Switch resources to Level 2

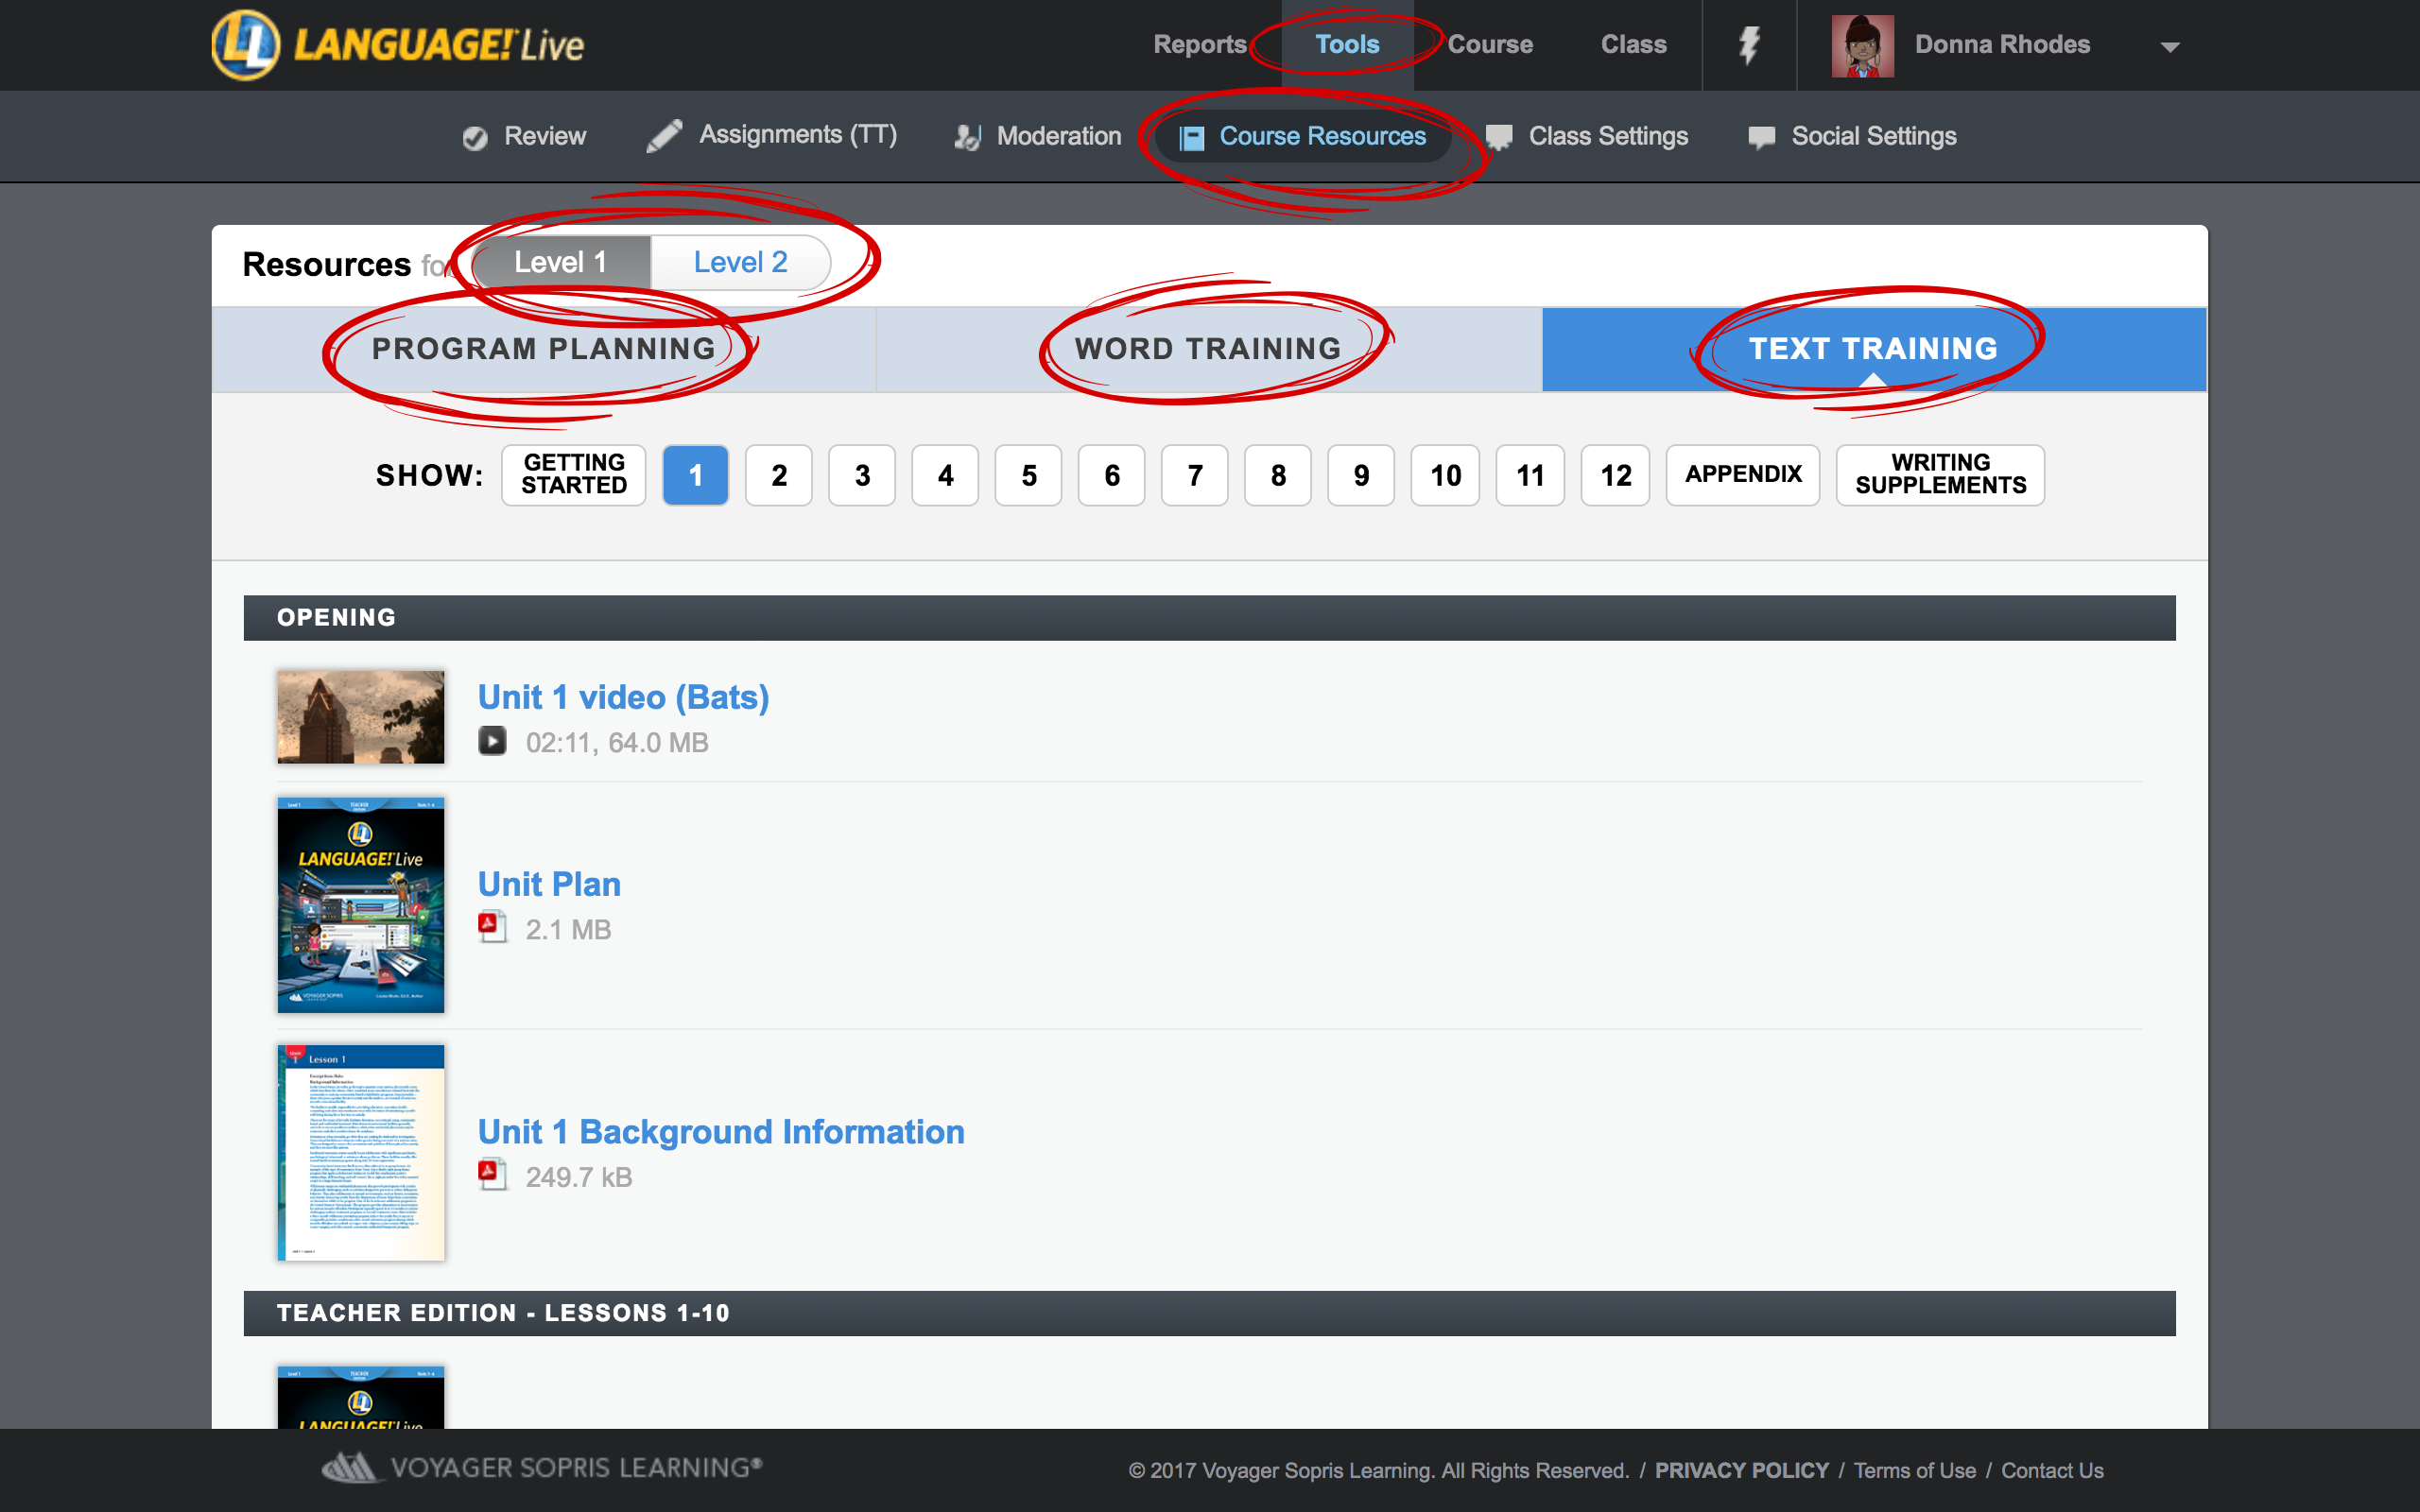tap(741, 262)
